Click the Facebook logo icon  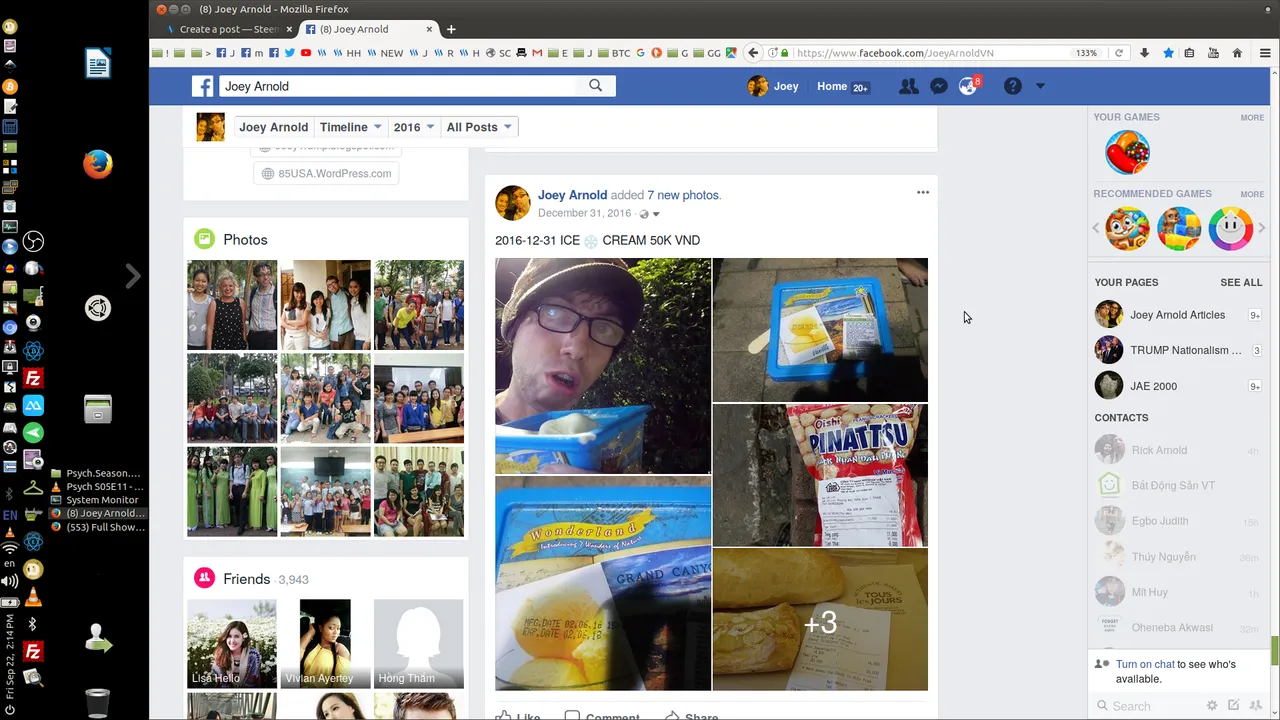(203, 87)
